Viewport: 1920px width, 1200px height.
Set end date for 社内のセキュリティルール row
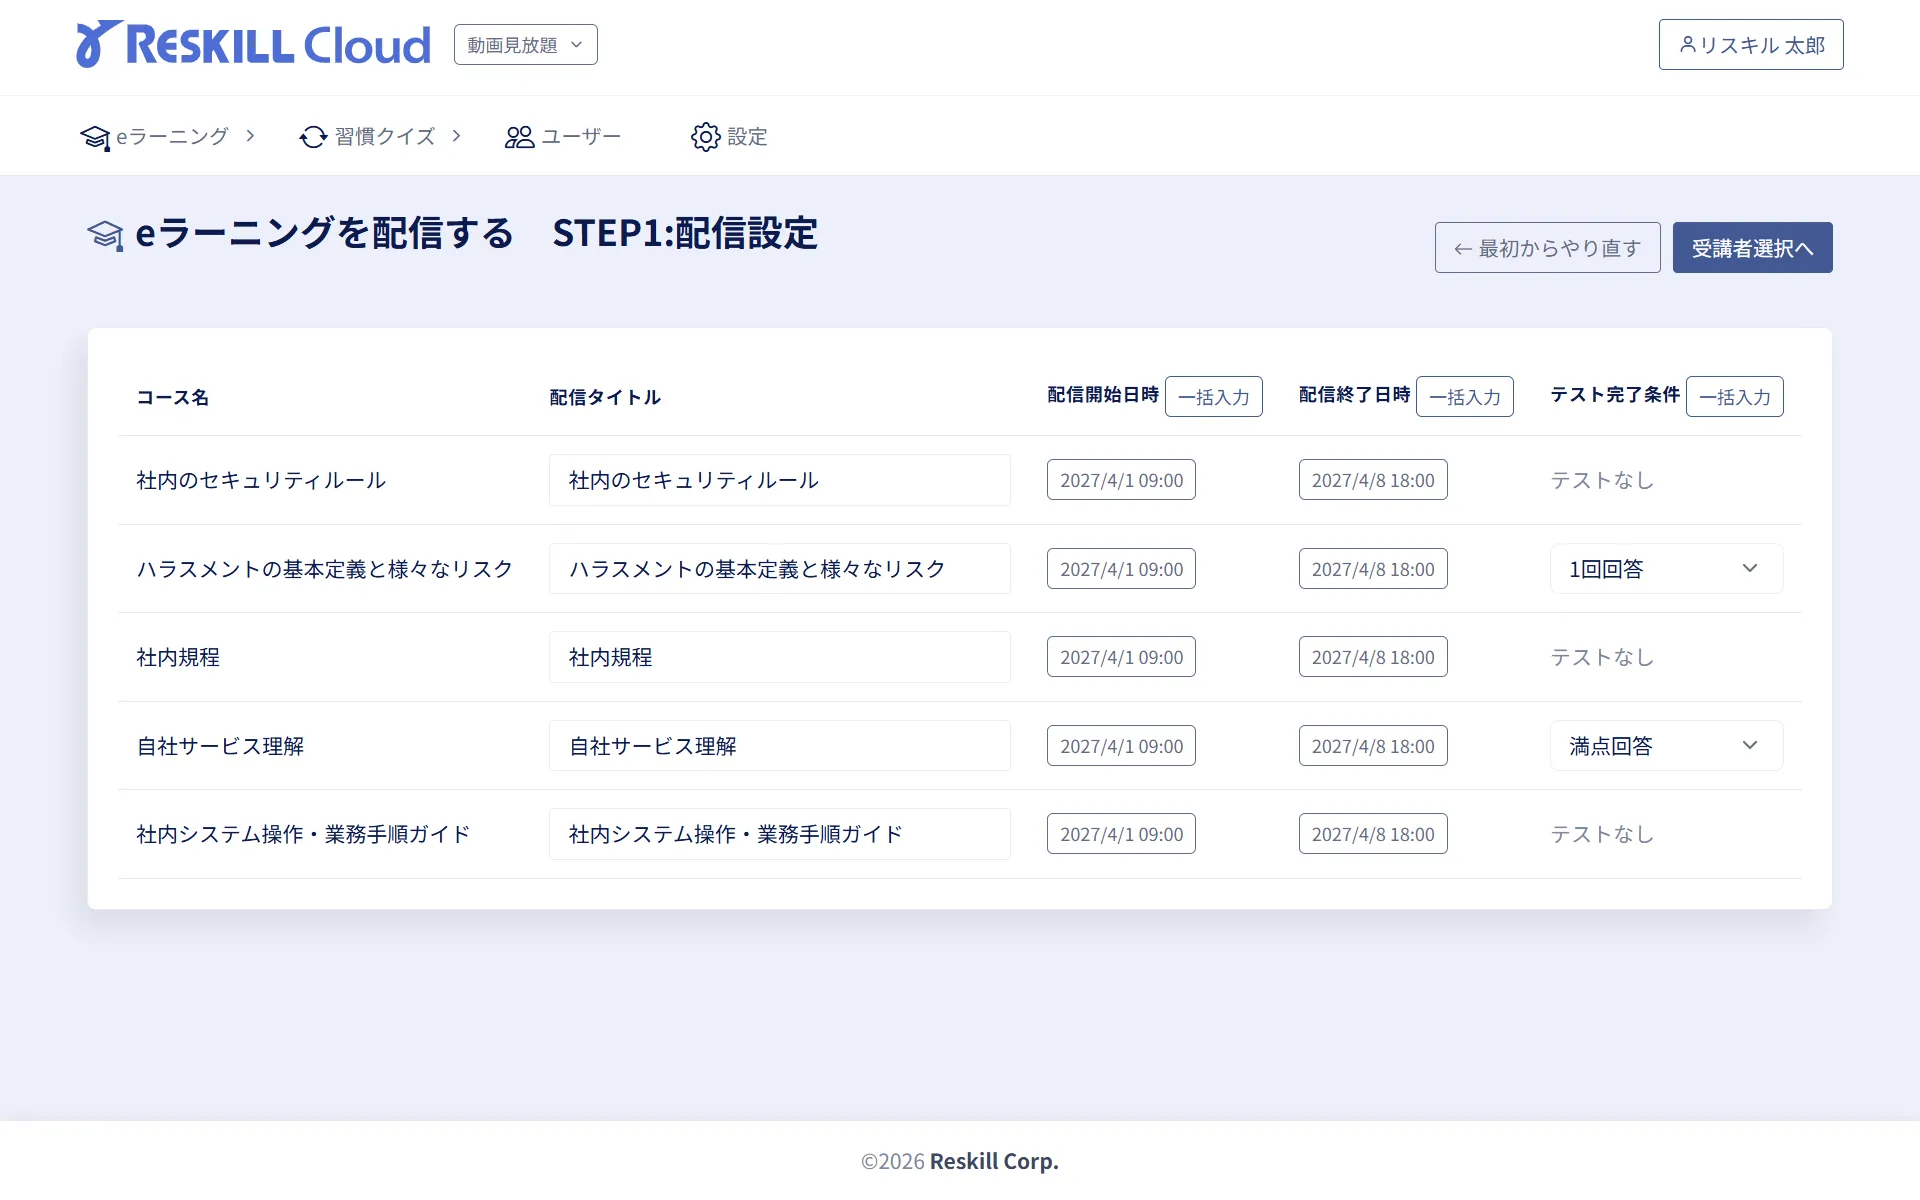tap(1373, 480)
